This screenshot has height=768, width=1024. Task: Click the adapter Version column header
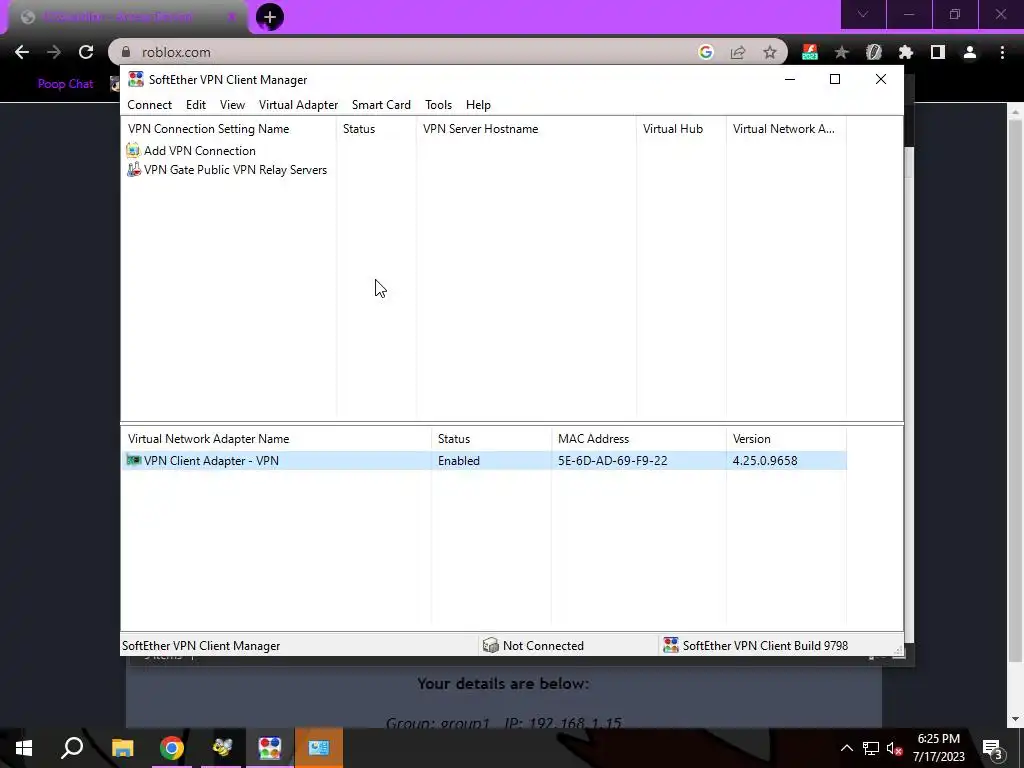click(786, 439)
